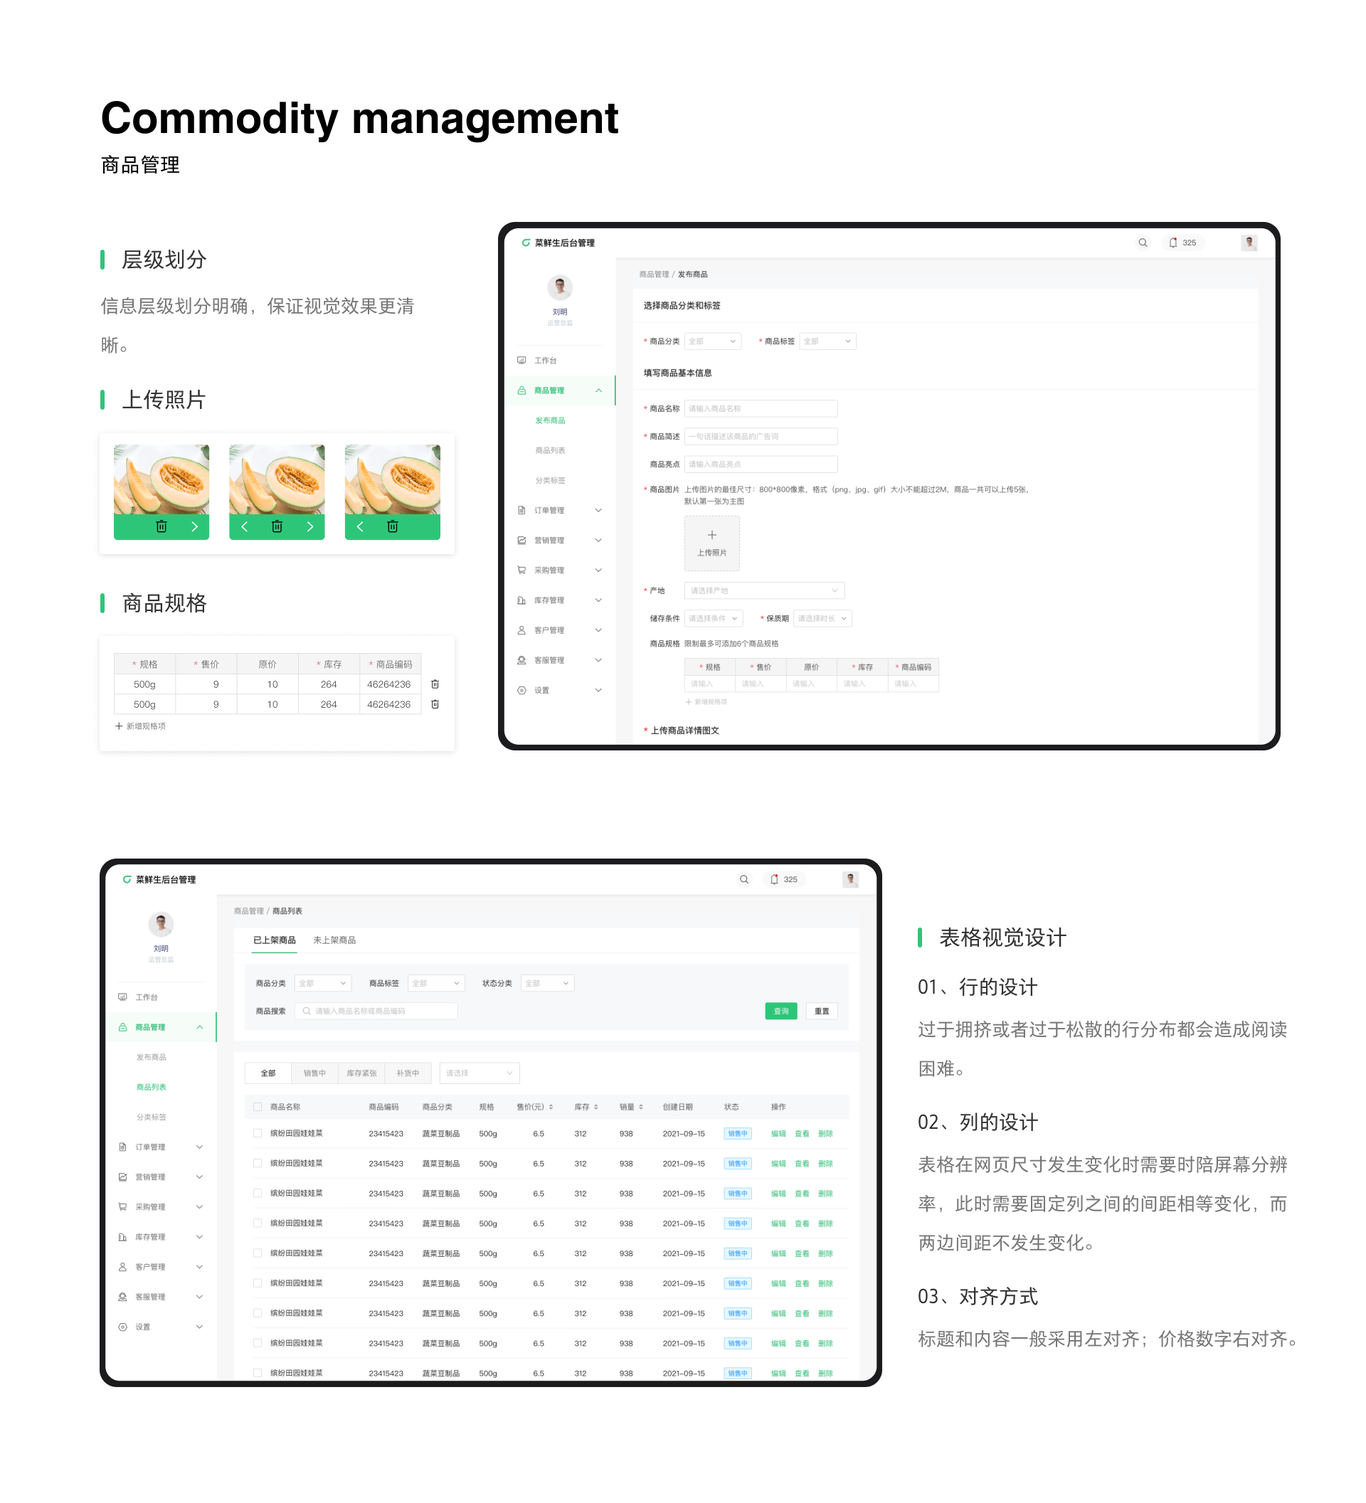Screen dimensions: 1366x1503
Task: Click into the 请输入商品名称 input field
Action: (761, 408)
